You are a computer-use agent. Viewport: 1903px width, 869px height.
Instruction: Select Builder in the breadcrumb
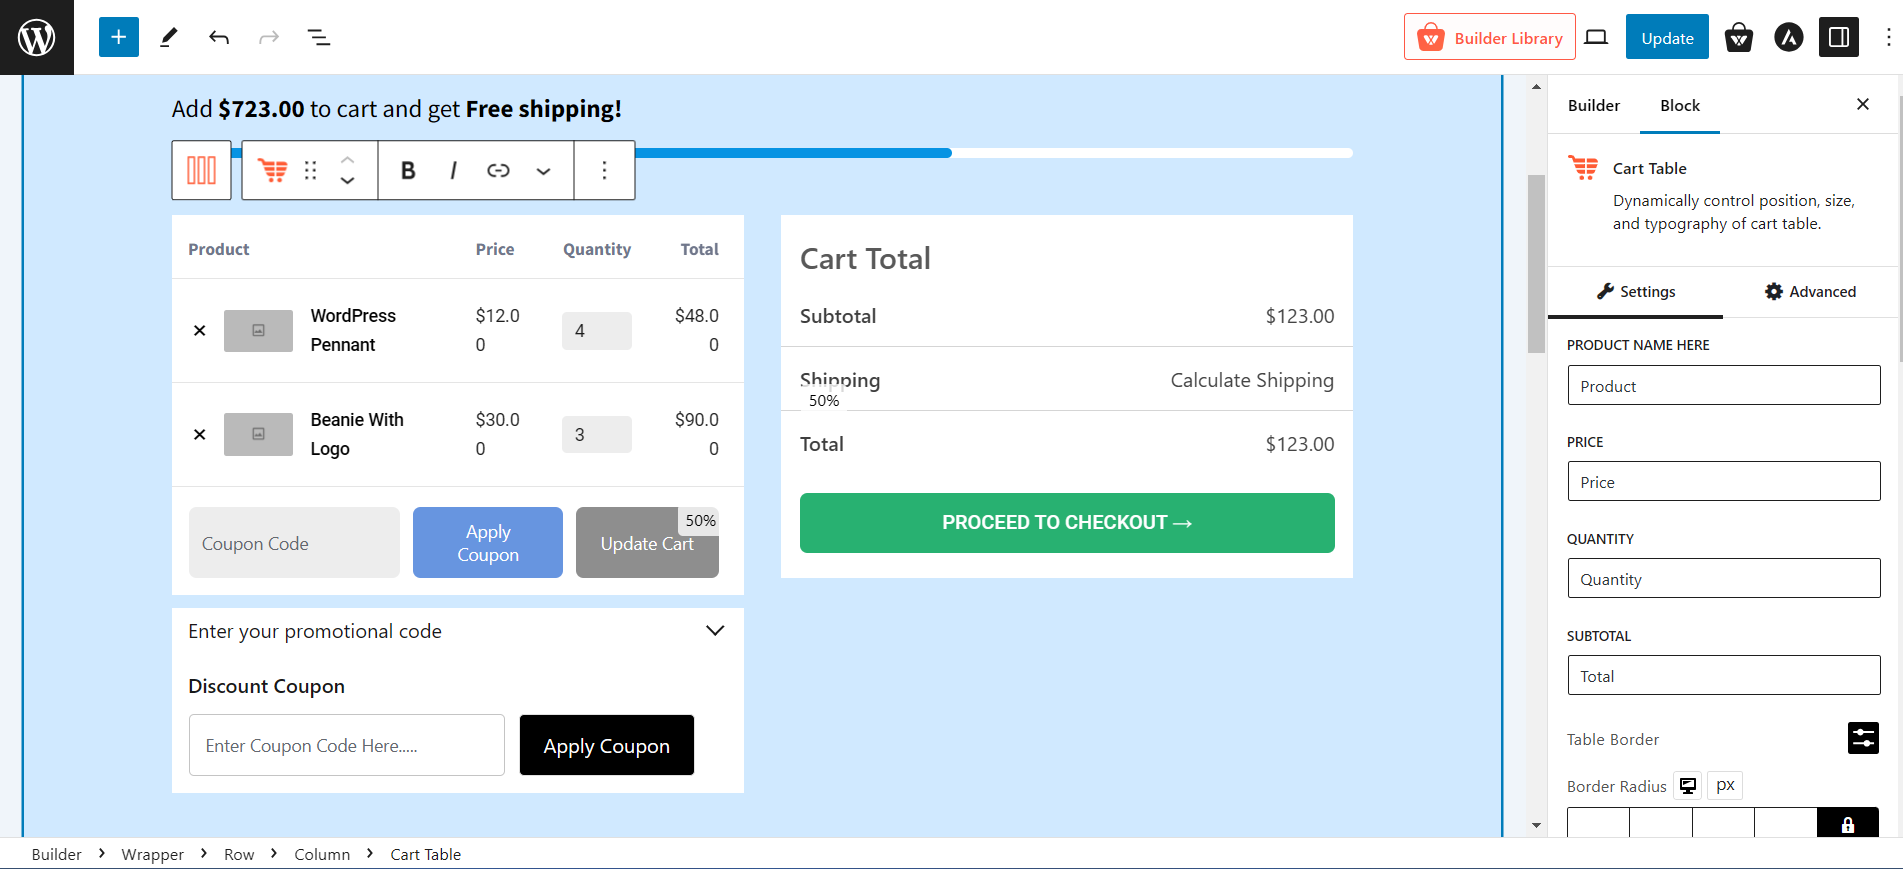click(56, 854)
